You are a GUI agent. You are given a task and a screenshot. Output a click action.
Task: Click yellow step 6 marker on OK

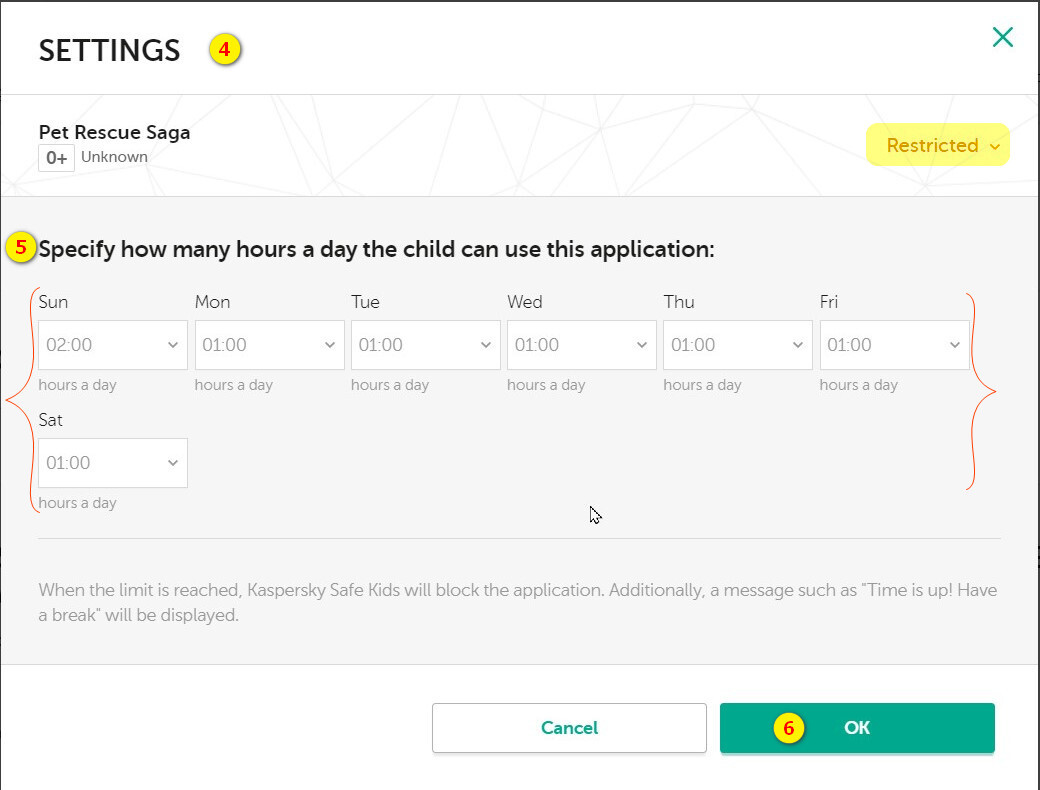click(788, 728)
